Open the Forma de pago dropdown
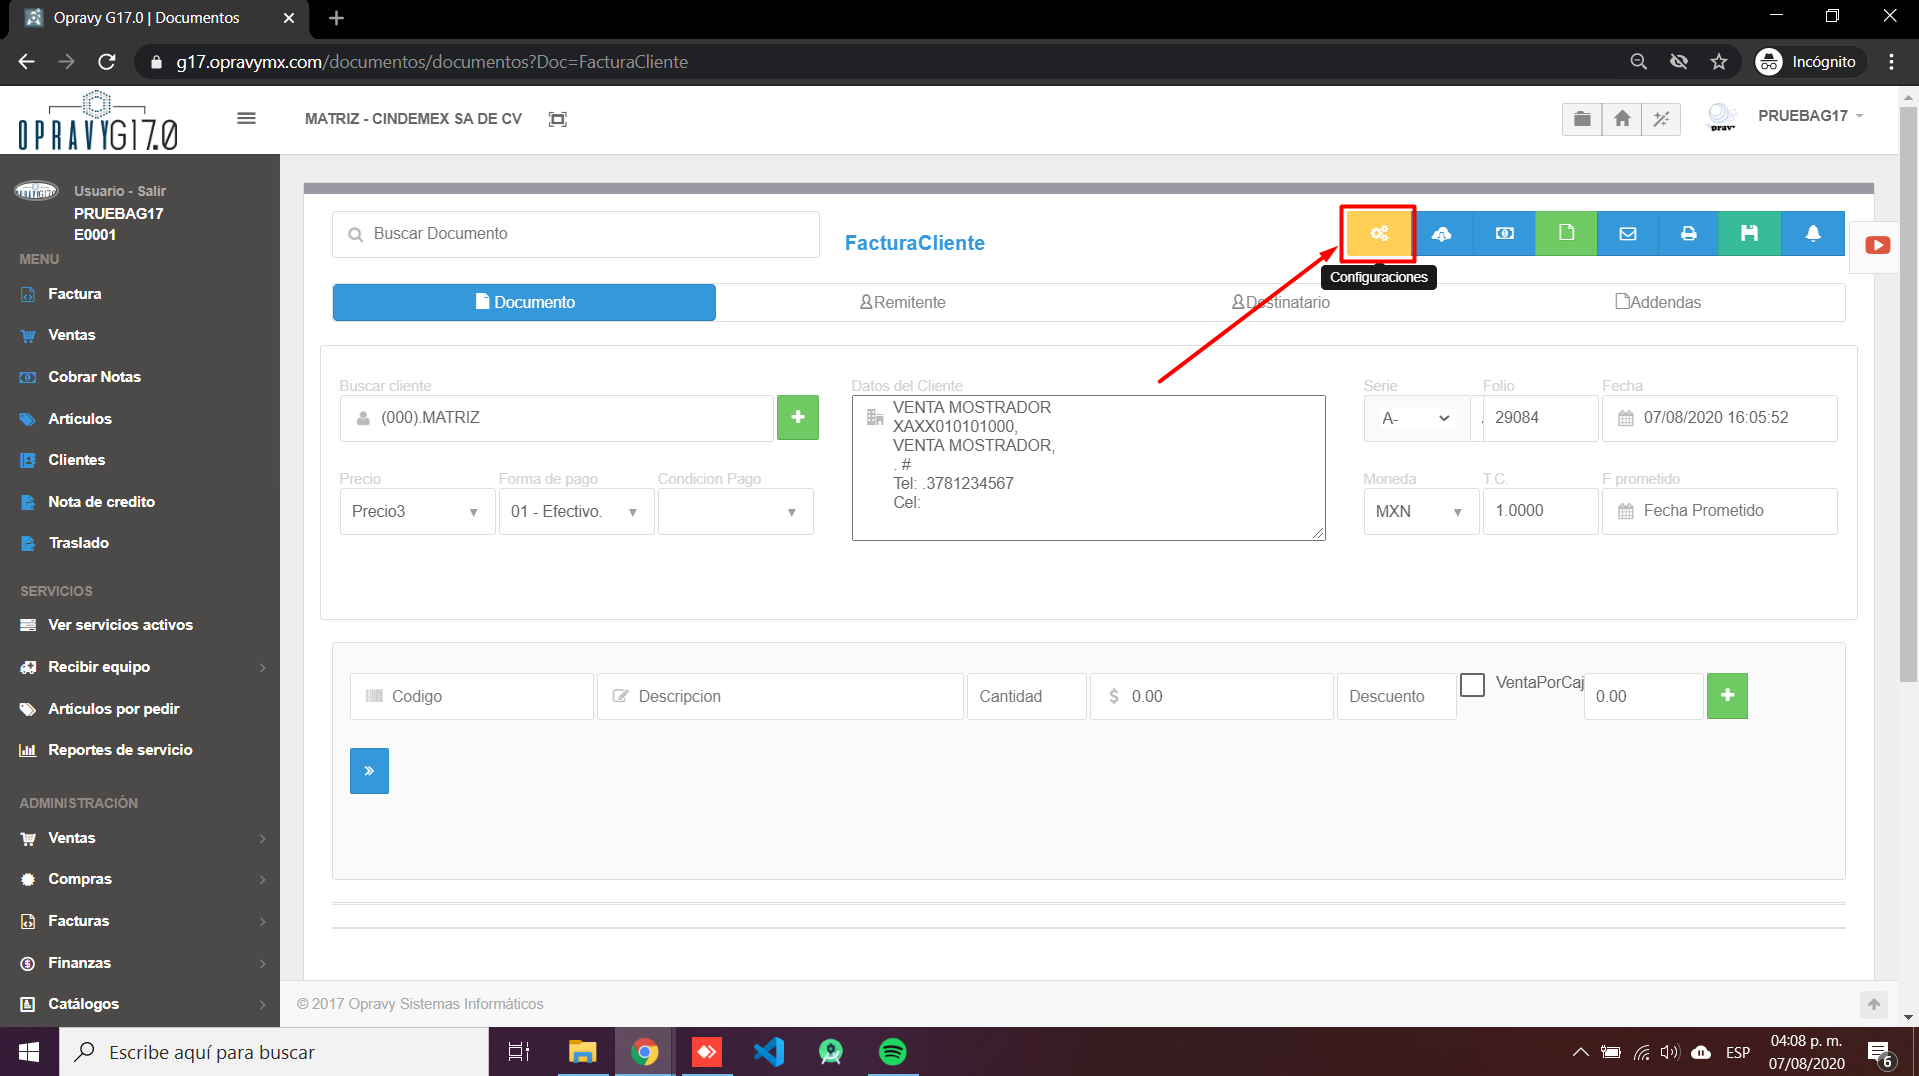1919x1076 pixels. (576, 511)
